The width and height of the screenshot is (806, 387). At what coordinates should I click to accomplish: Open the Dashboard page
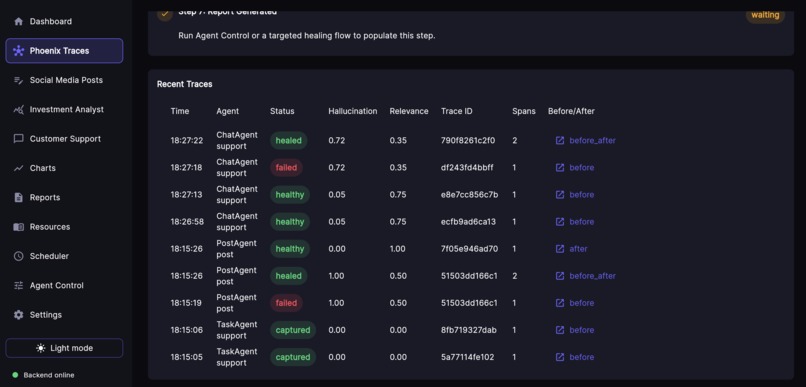tap(64, 22)
